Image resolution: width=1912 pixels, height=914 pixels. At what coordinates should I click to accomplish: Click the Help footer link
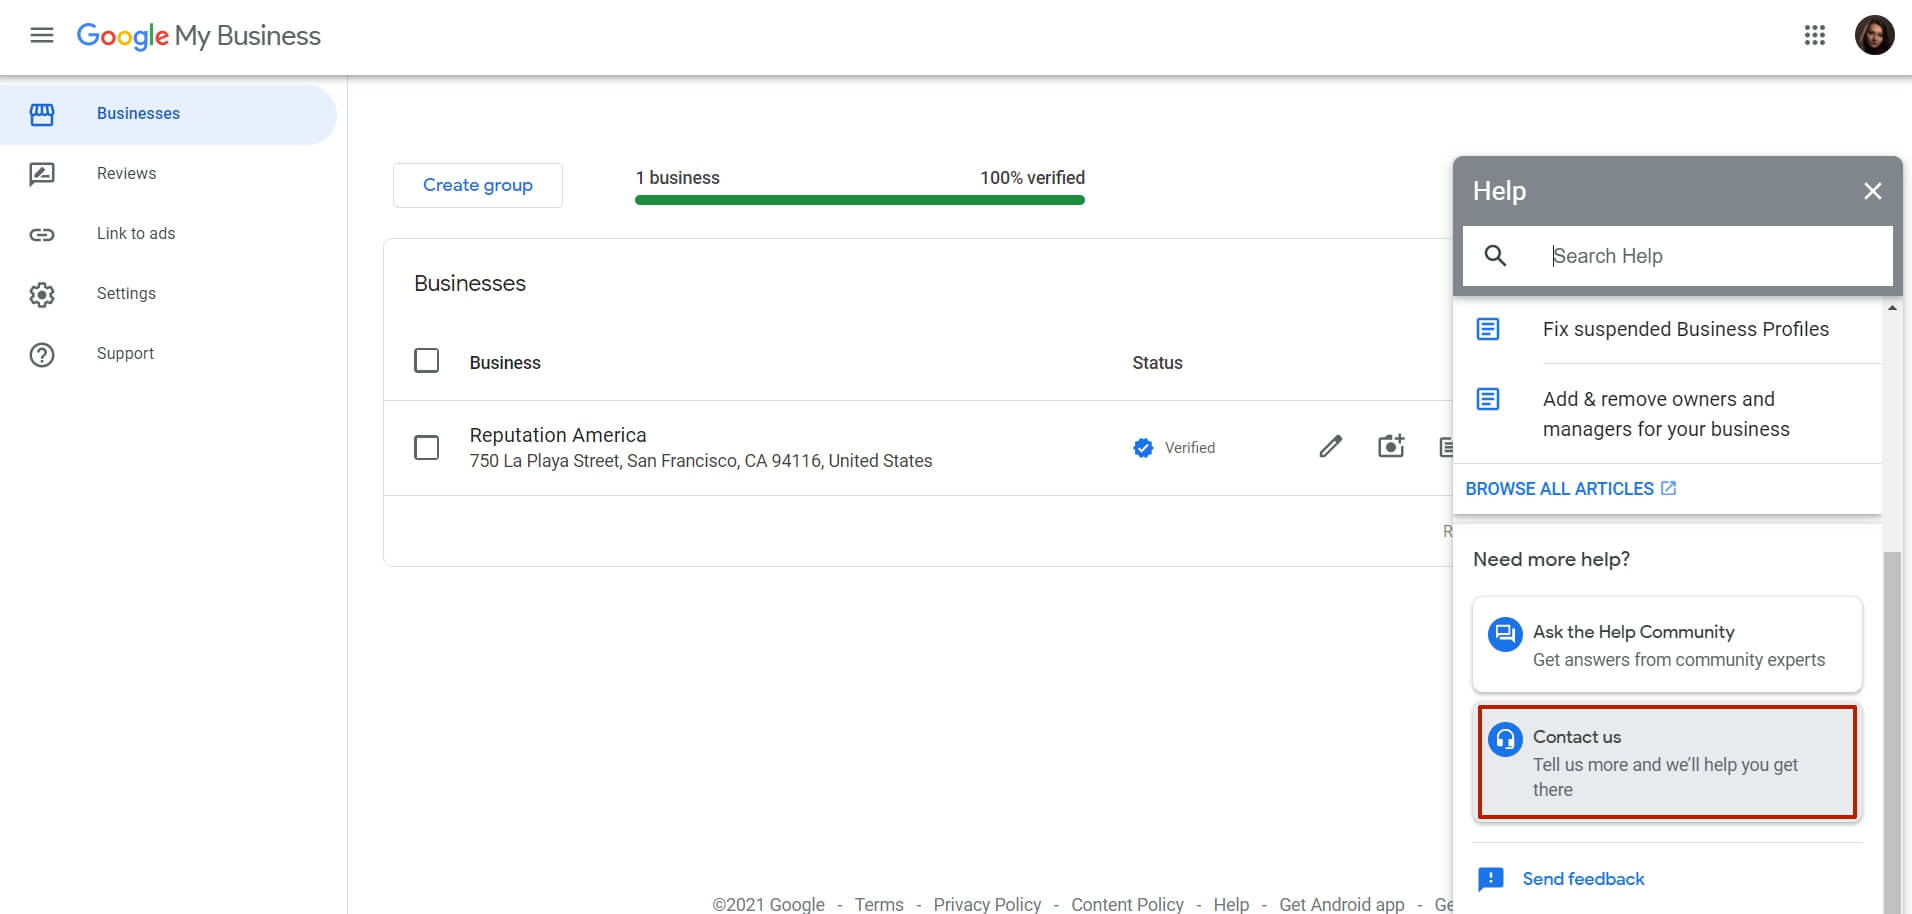[1231, 904]
